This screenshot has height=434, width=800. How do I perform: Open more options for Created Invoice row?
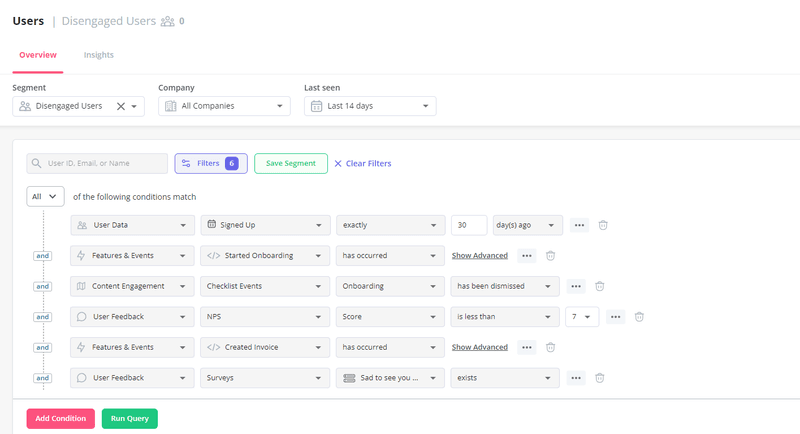click(527, 347)
